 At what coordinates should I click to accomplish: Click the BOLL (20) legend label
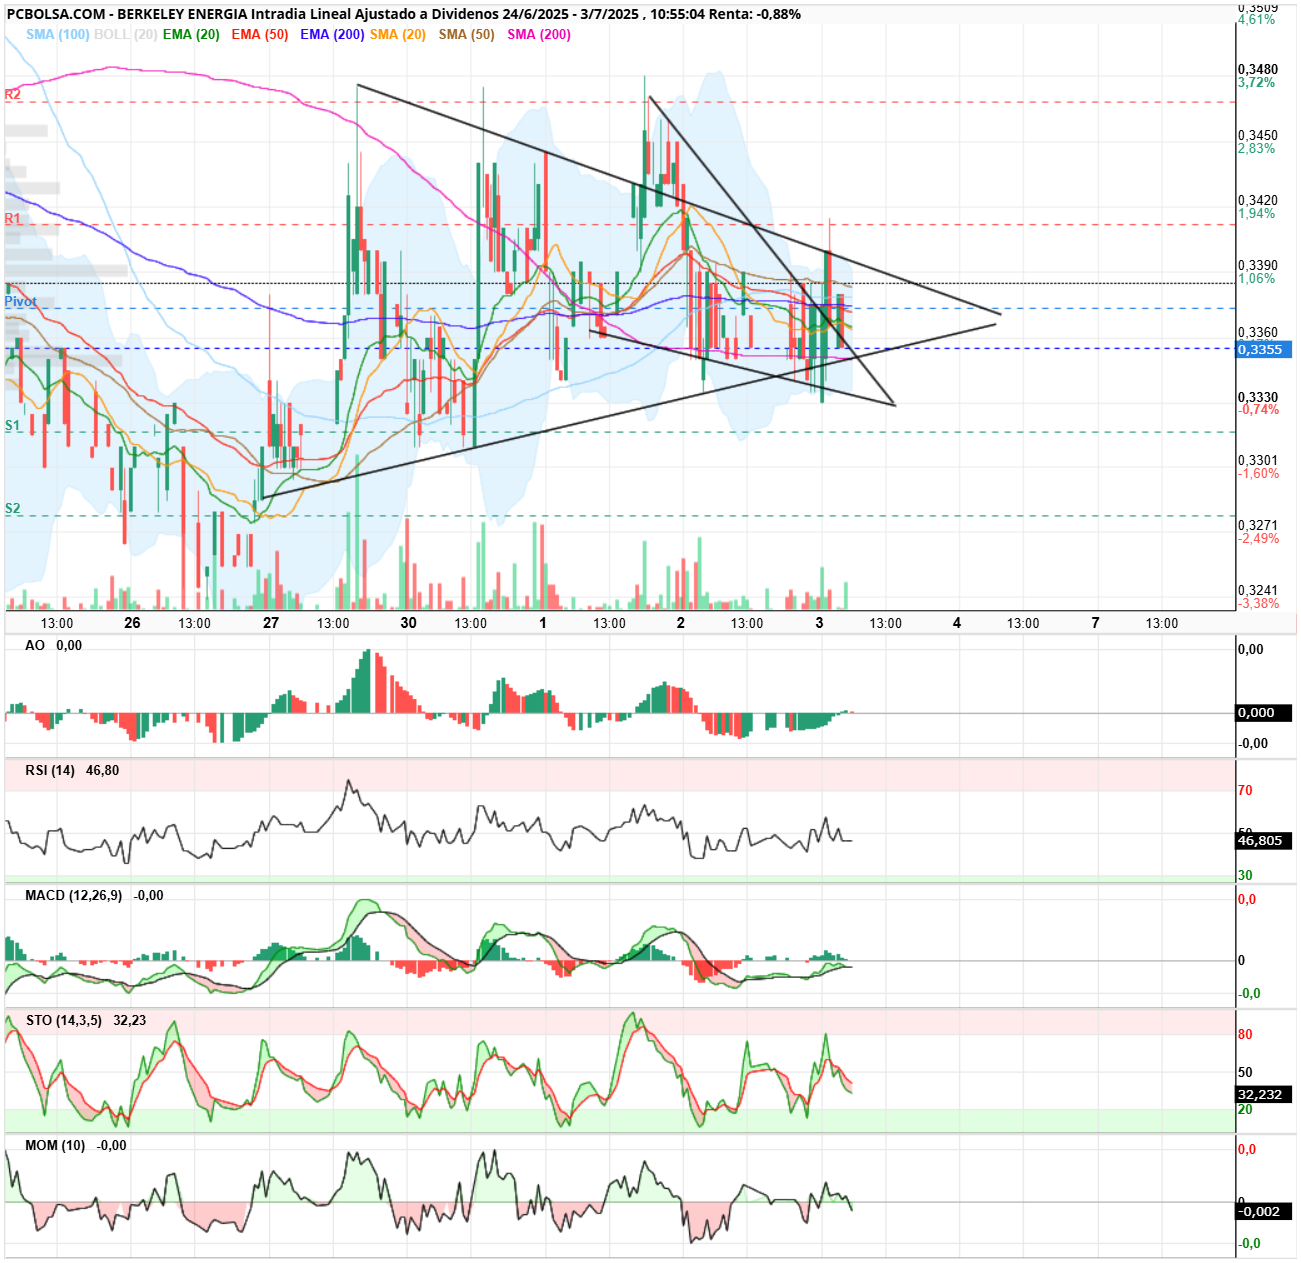click(x=125, y=34)
